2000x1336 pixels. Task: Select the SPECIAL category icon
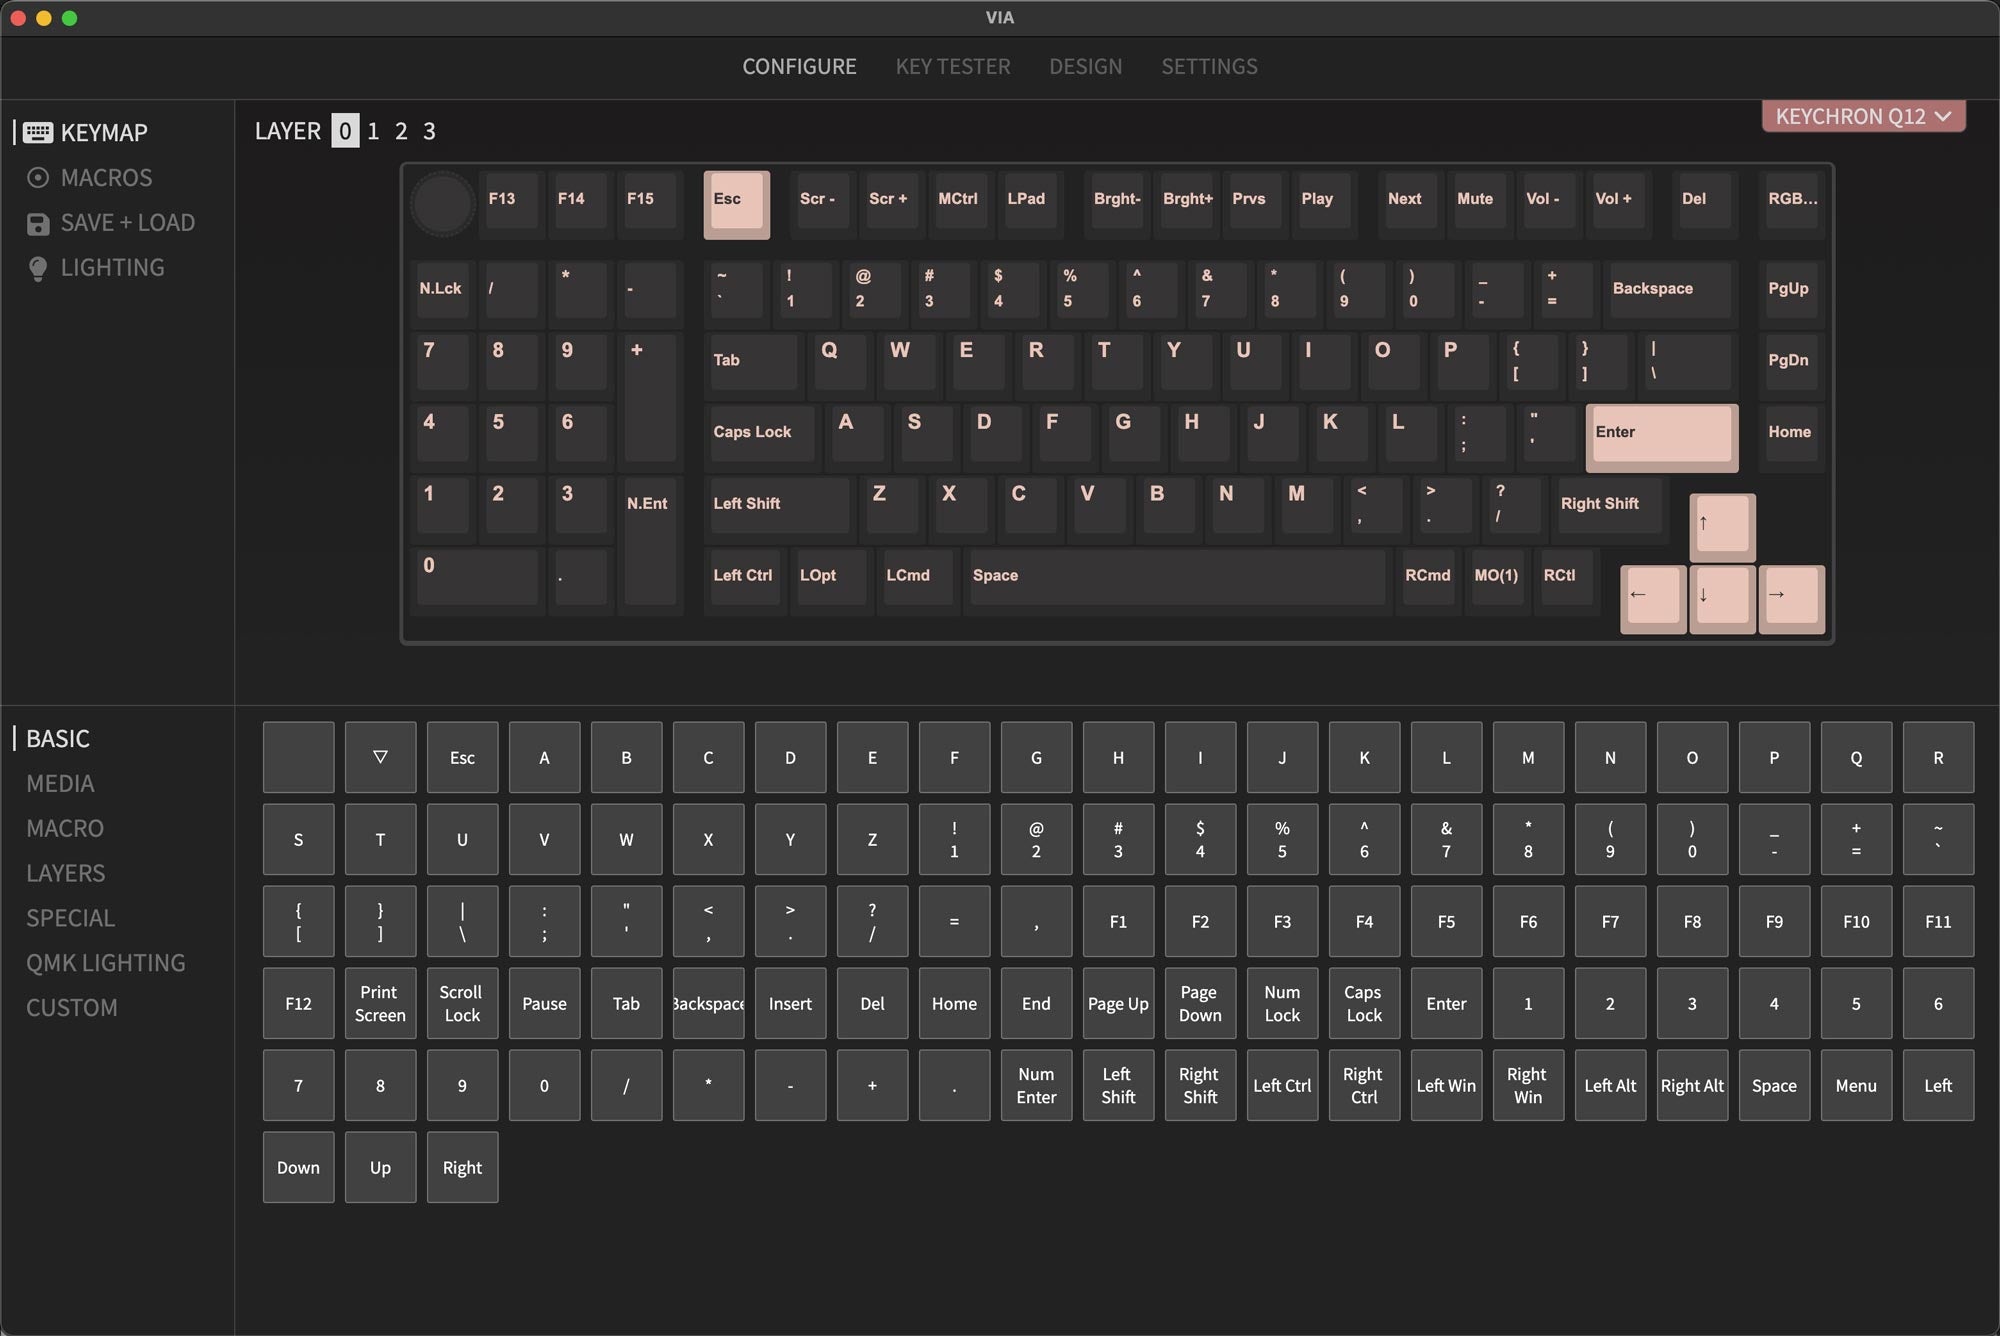pos(72,917)
